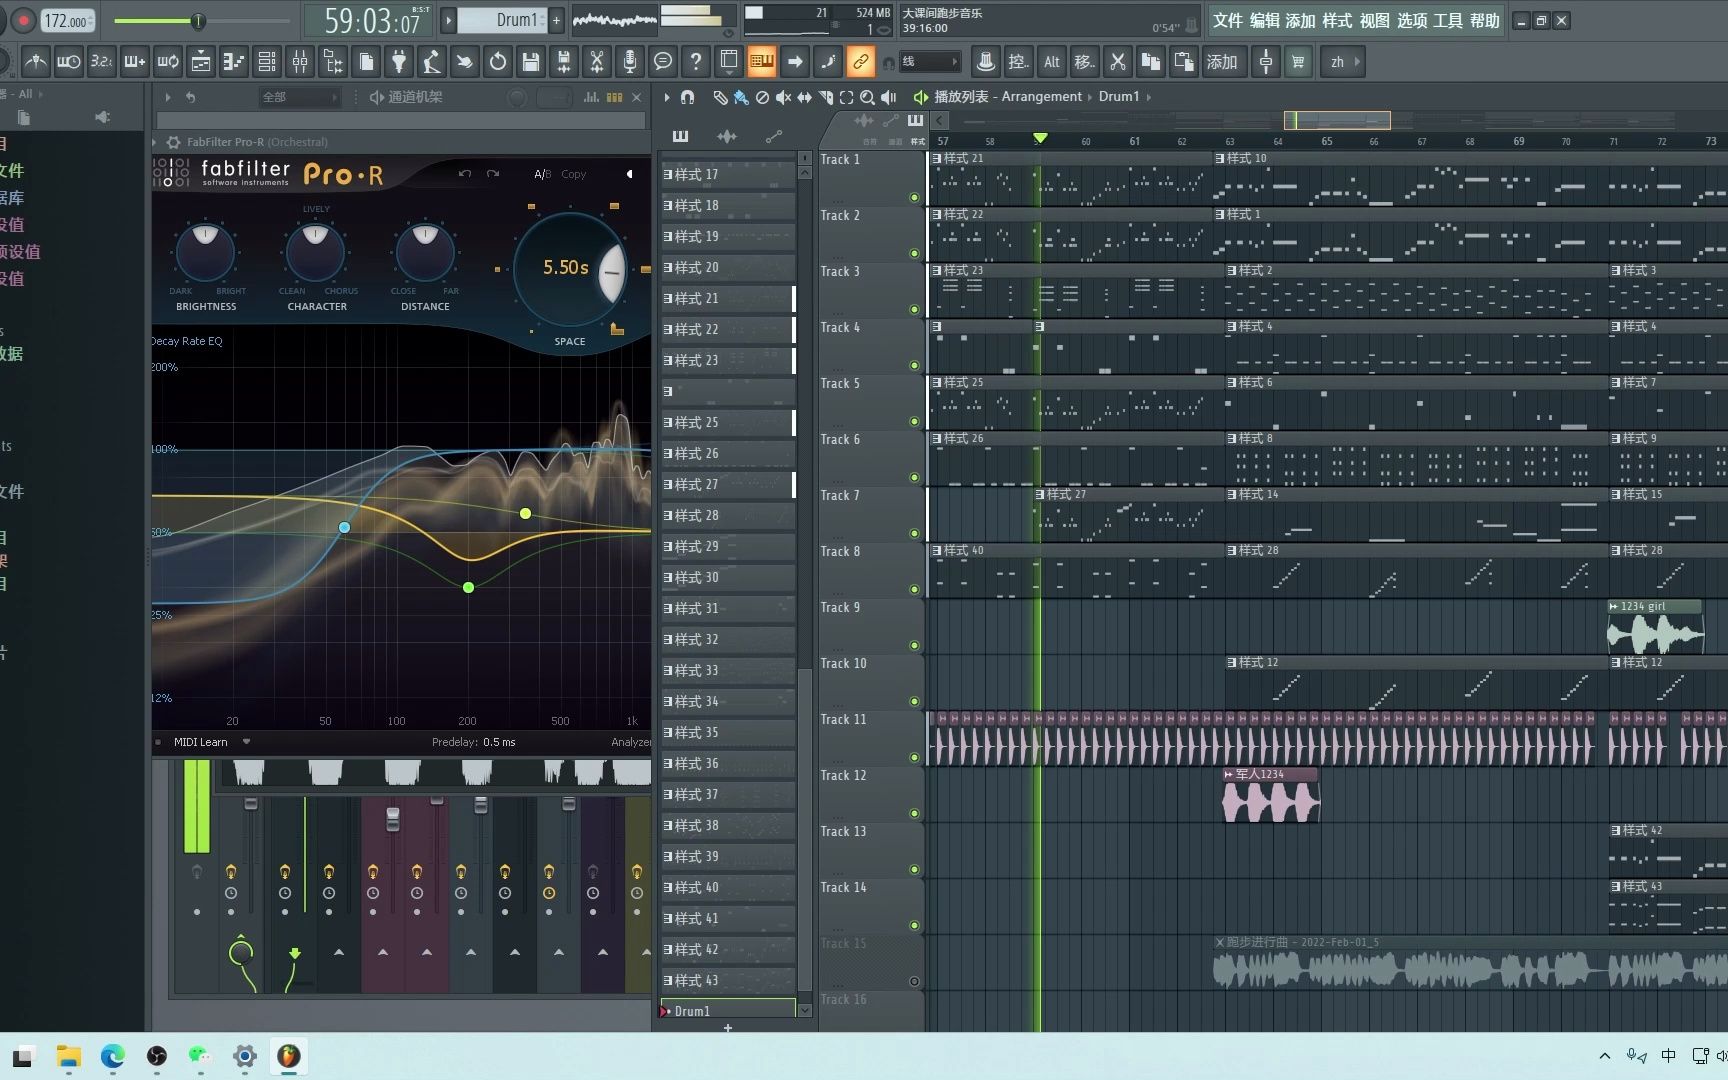Viewport: 1728px width, 1080px height.
Task: Click the Brightness knob in Pro-R
Action: point(205,251)
